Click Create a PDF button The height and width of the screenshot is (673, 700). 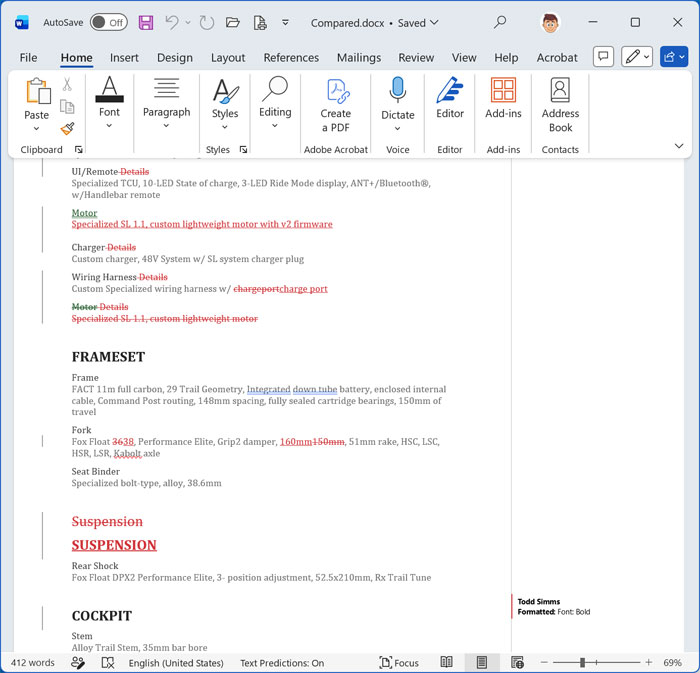coord(336,106)
